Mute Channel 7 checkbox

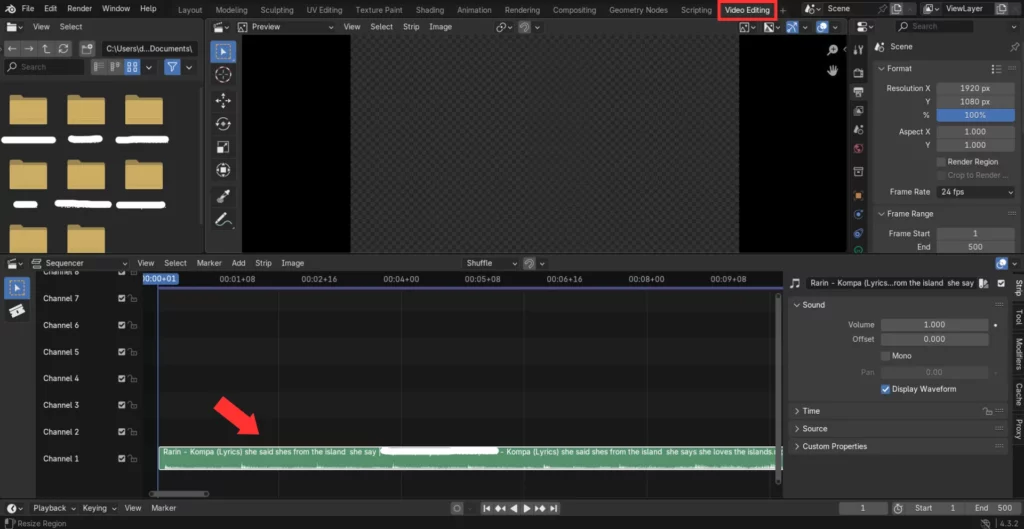121,298
